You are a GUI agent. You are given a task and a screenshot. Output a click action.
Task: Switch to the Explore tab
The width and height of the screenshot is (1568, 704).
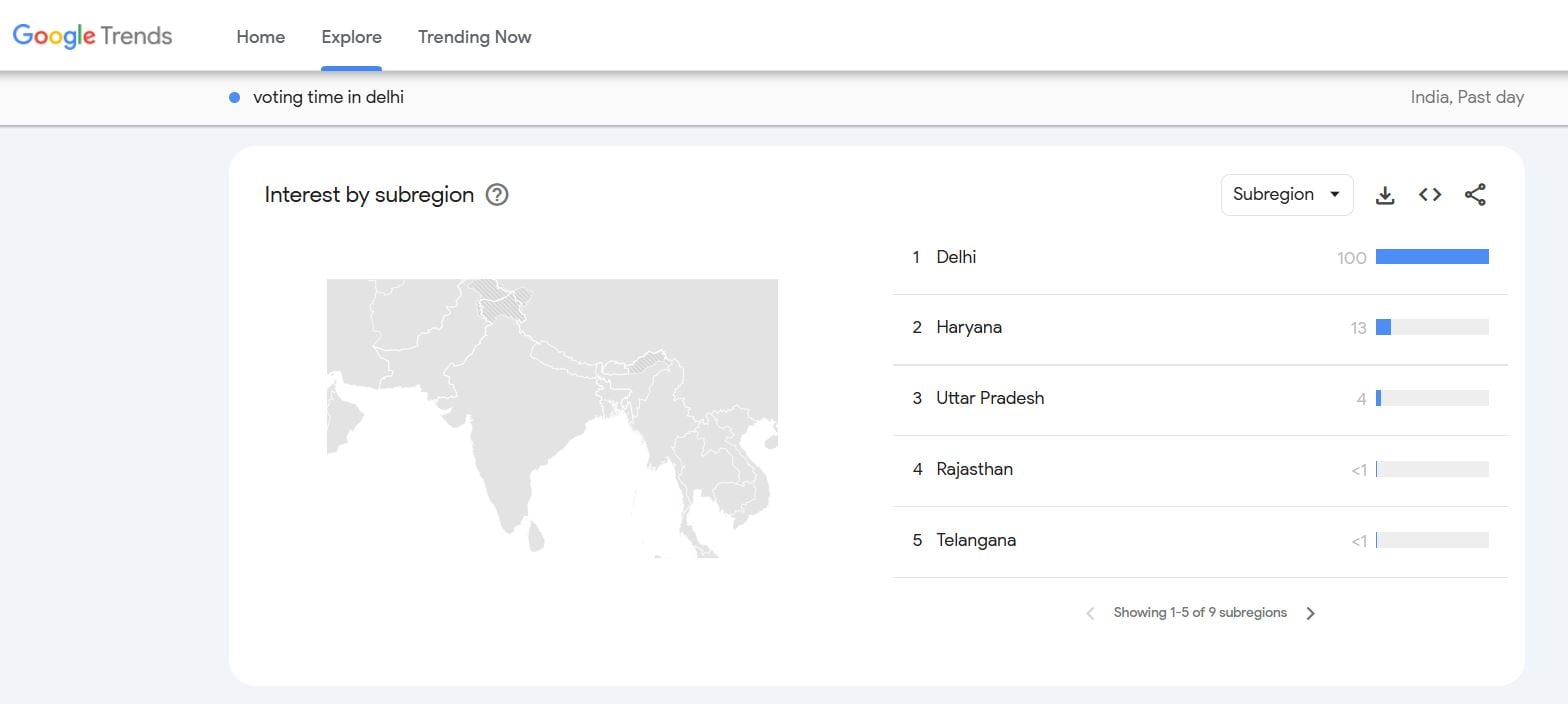(x=351, y=37)
